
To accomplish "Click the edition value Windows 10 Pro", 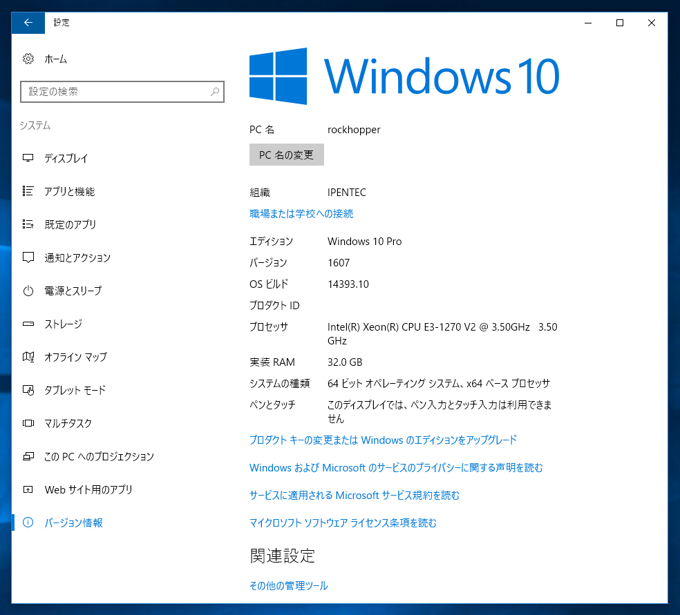I will [365, 241].
